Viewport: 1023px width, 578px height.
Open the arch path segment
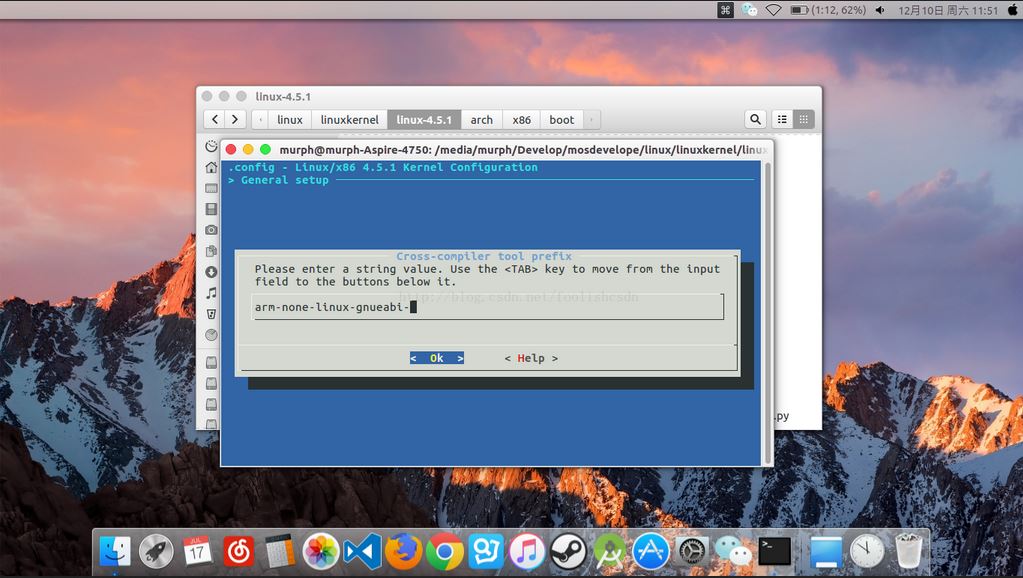point(481,119)
